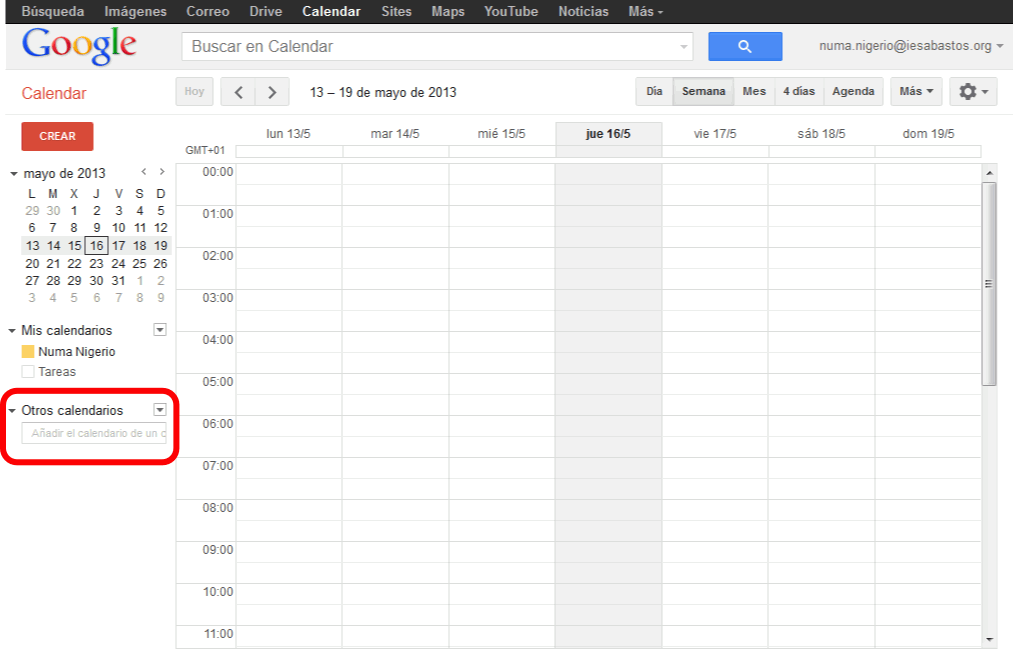Image resolution: width=1013 pixels, height=649 pixels.
Task: Switch to 4 días view
Action: point(799,92)
